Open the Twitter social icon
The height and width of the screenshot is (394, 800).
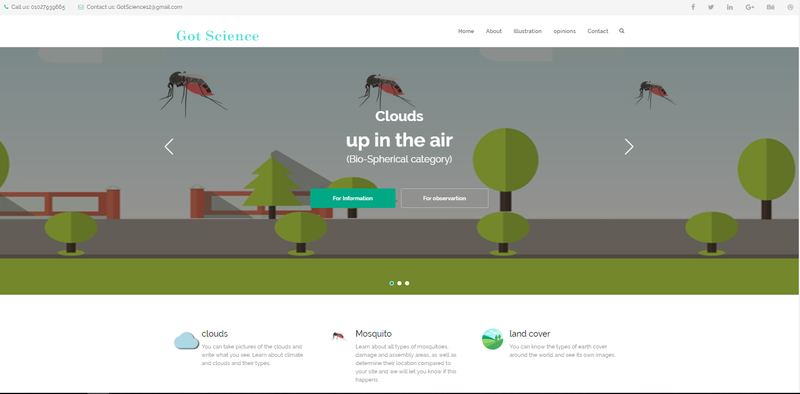[711, 7]
